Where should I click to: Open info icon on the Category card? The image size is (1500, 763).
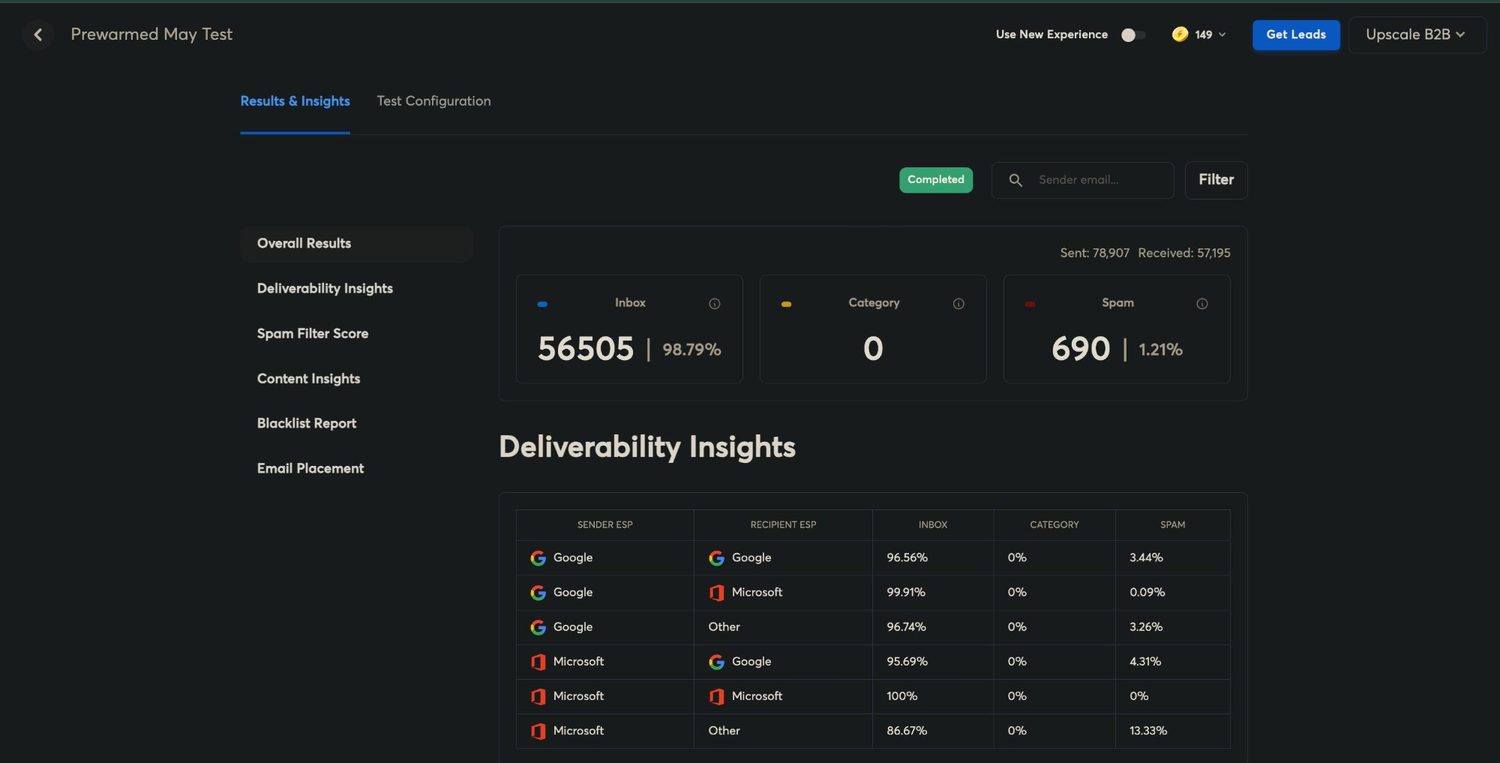tap(958, 304)
